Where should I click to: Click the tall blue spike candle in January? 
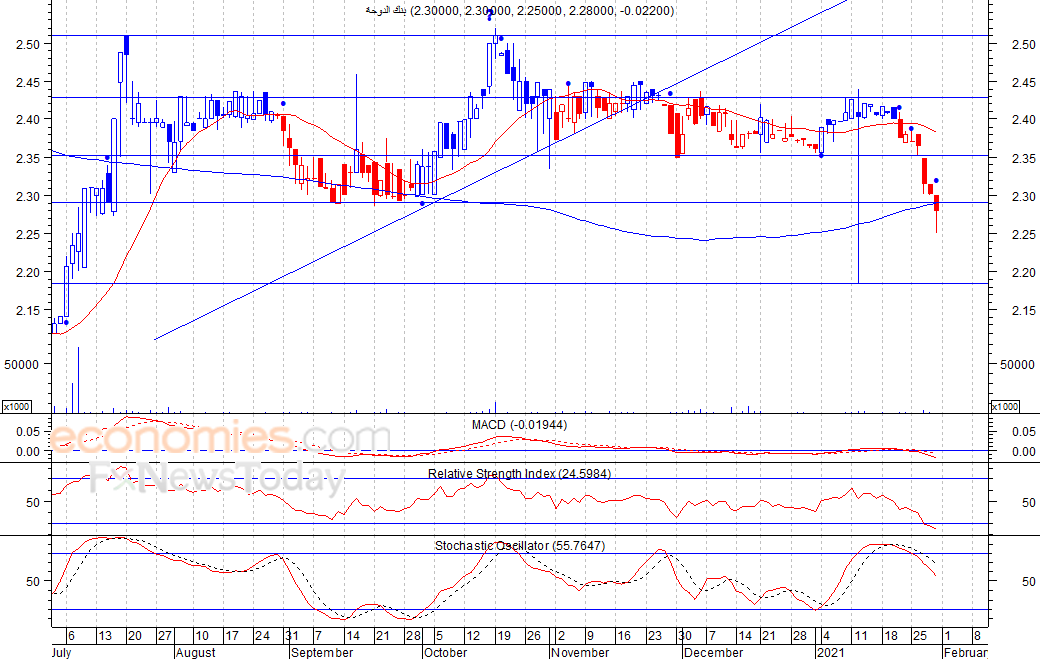pos(859,190)
